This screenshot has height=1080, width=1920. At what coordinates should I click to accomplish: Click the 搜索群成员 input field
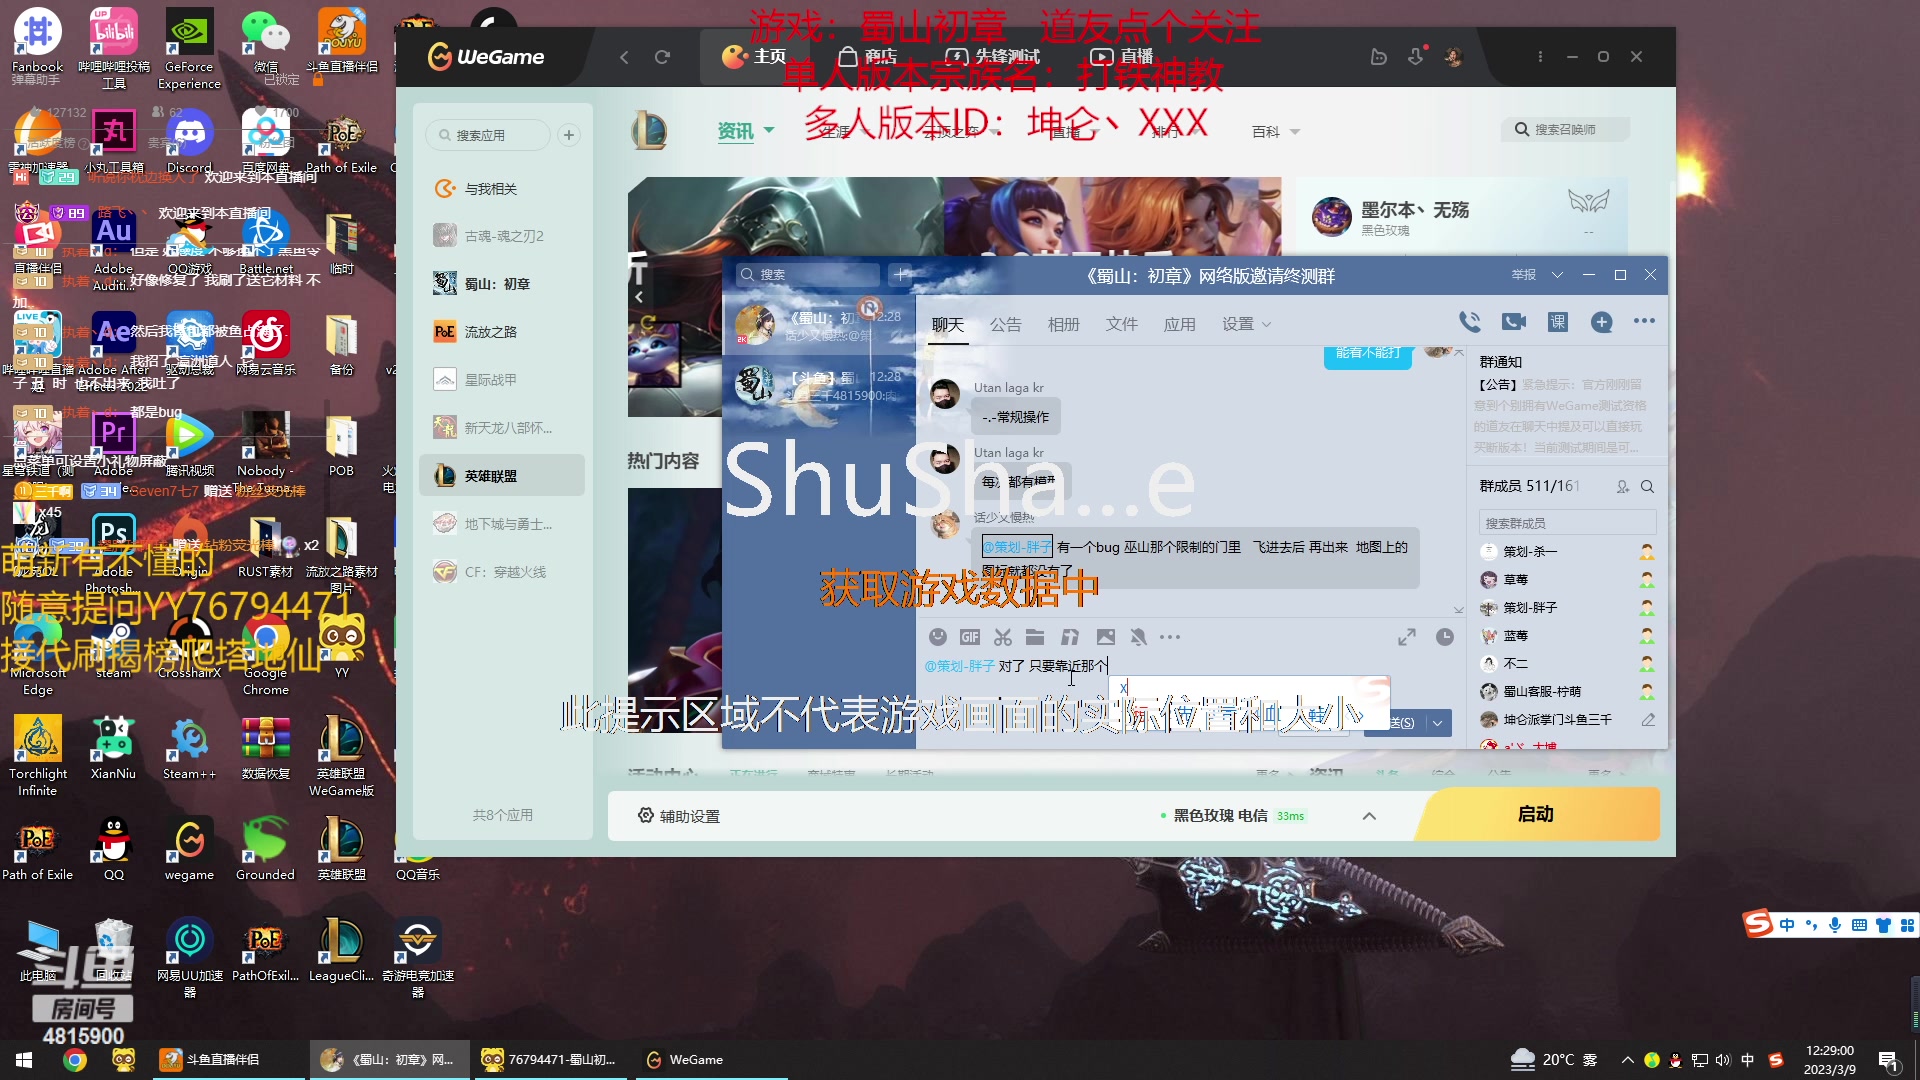point(1567,523)
